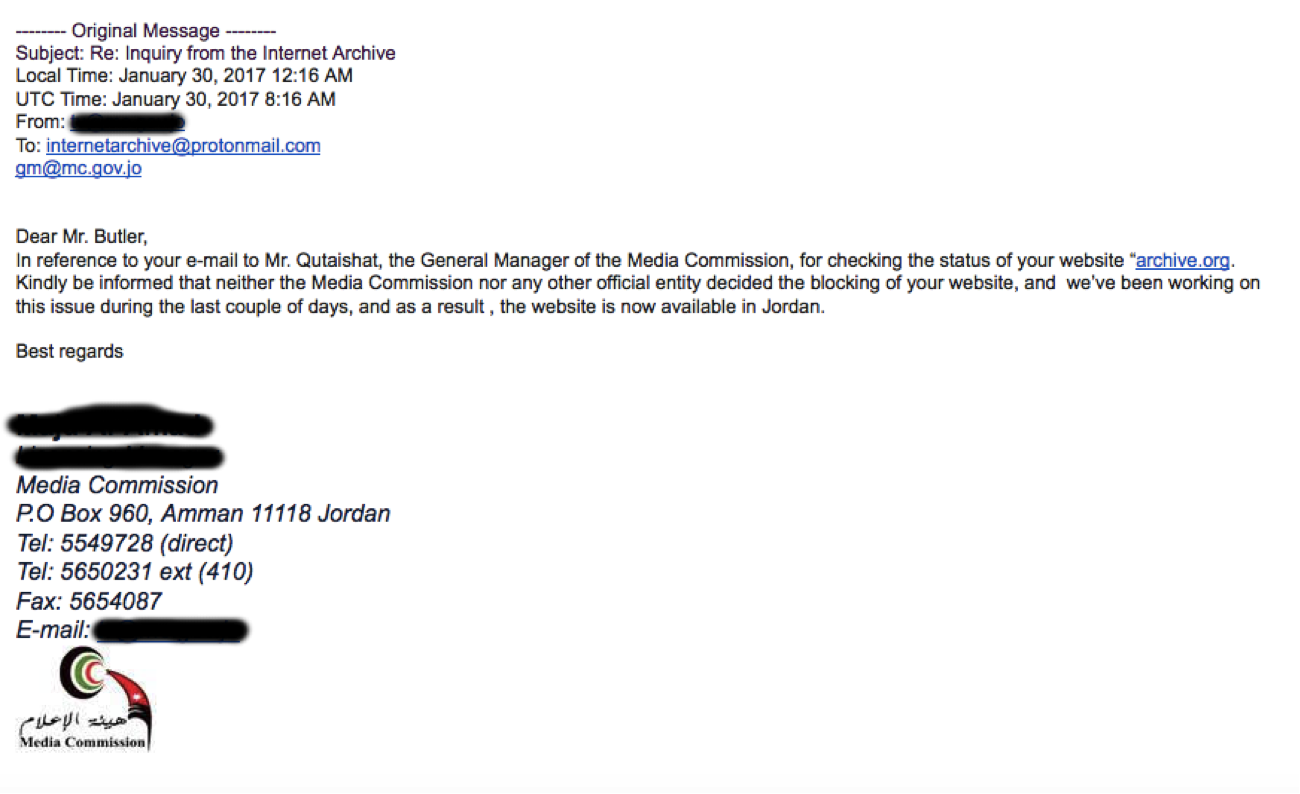This screenshot has width=1300, height=794.
Task: Click the second redacted signature line
Action: pos(118,458)
